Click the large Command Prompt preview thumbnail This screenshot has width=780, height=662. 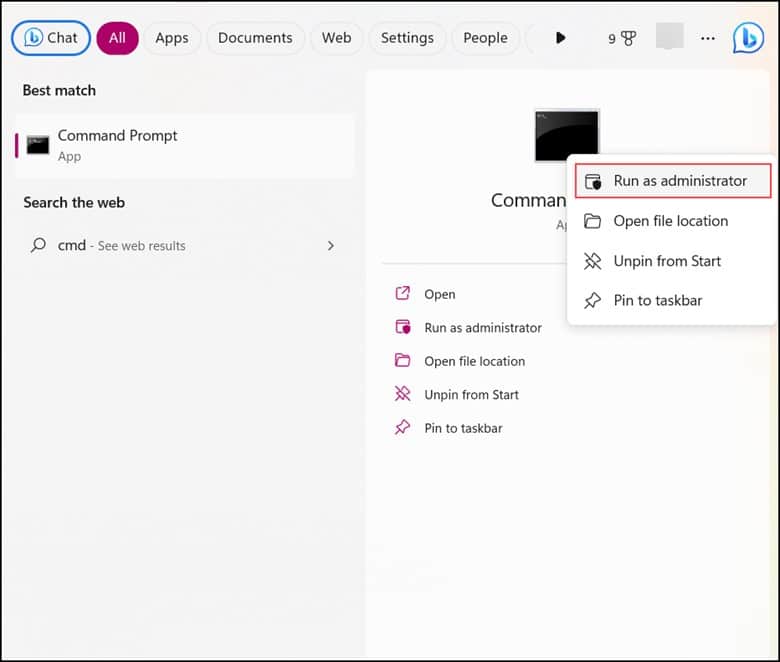pyautogui.click(x=567, y=135)
